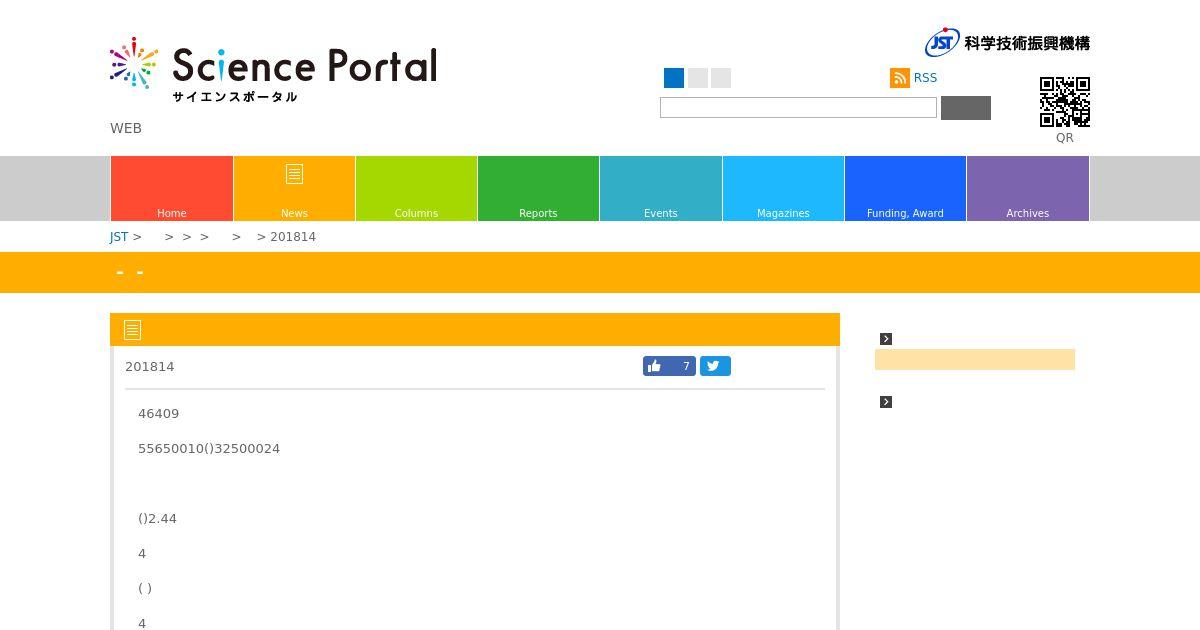Open the Home navigation tab

pos(172,188)
